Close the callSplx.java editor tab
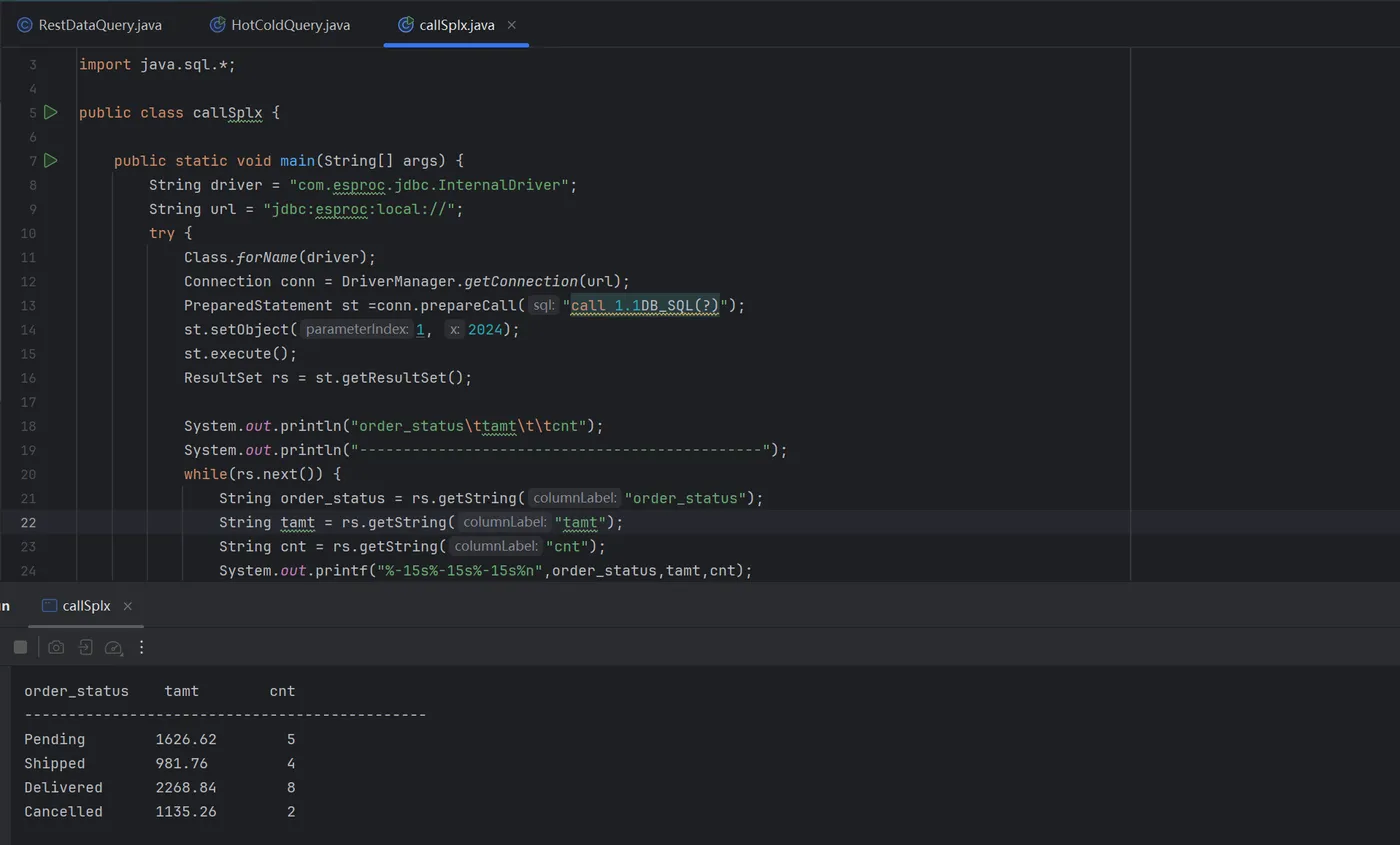This screenshot has width=1400, height=845. pyautogui.click(x=512, y=25)
